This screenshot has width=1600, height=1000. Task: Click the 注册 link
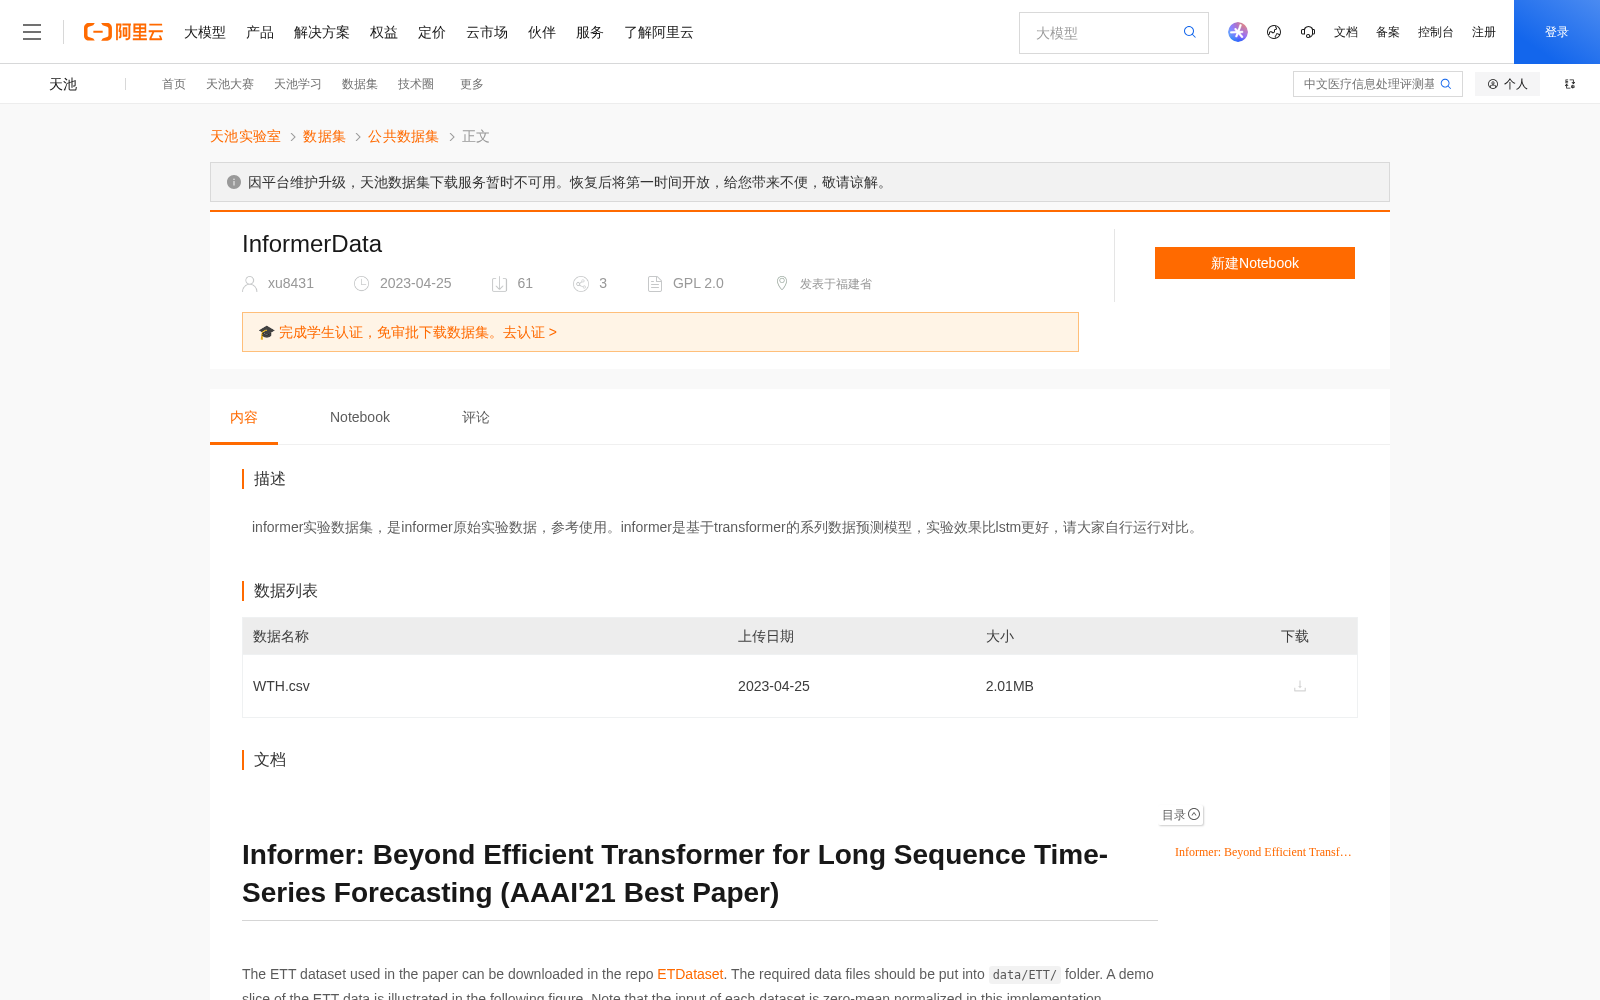(x=1484, y=32)
